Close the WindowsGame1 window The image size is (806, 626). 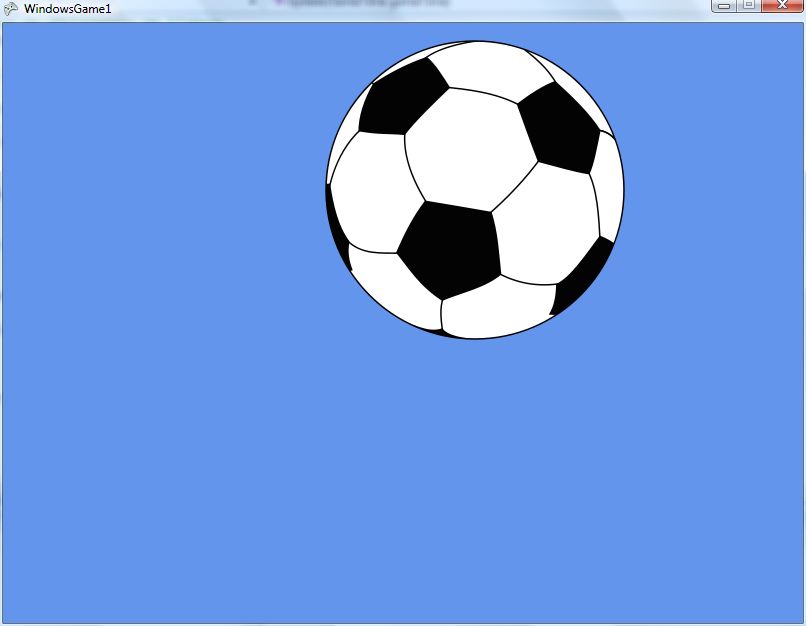point(780,6)
